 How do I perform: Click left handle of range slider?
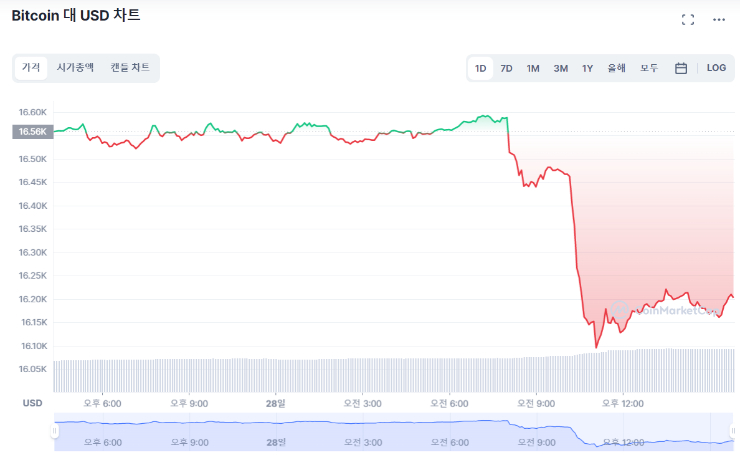55,430
